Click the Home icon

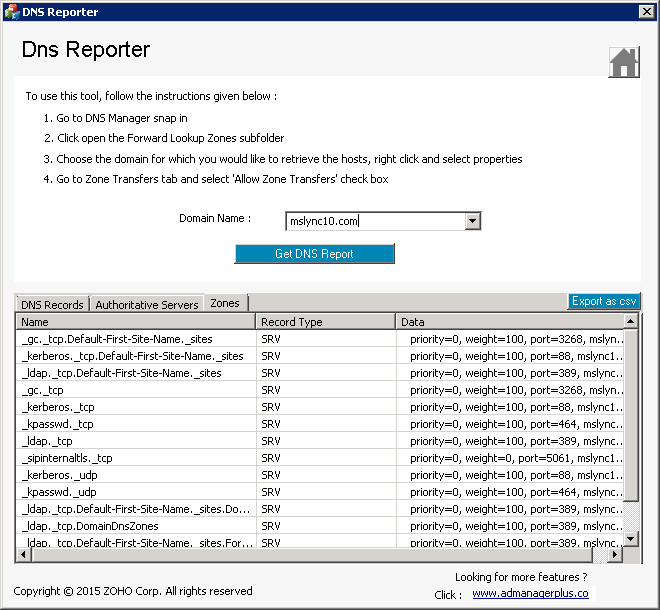624,62
